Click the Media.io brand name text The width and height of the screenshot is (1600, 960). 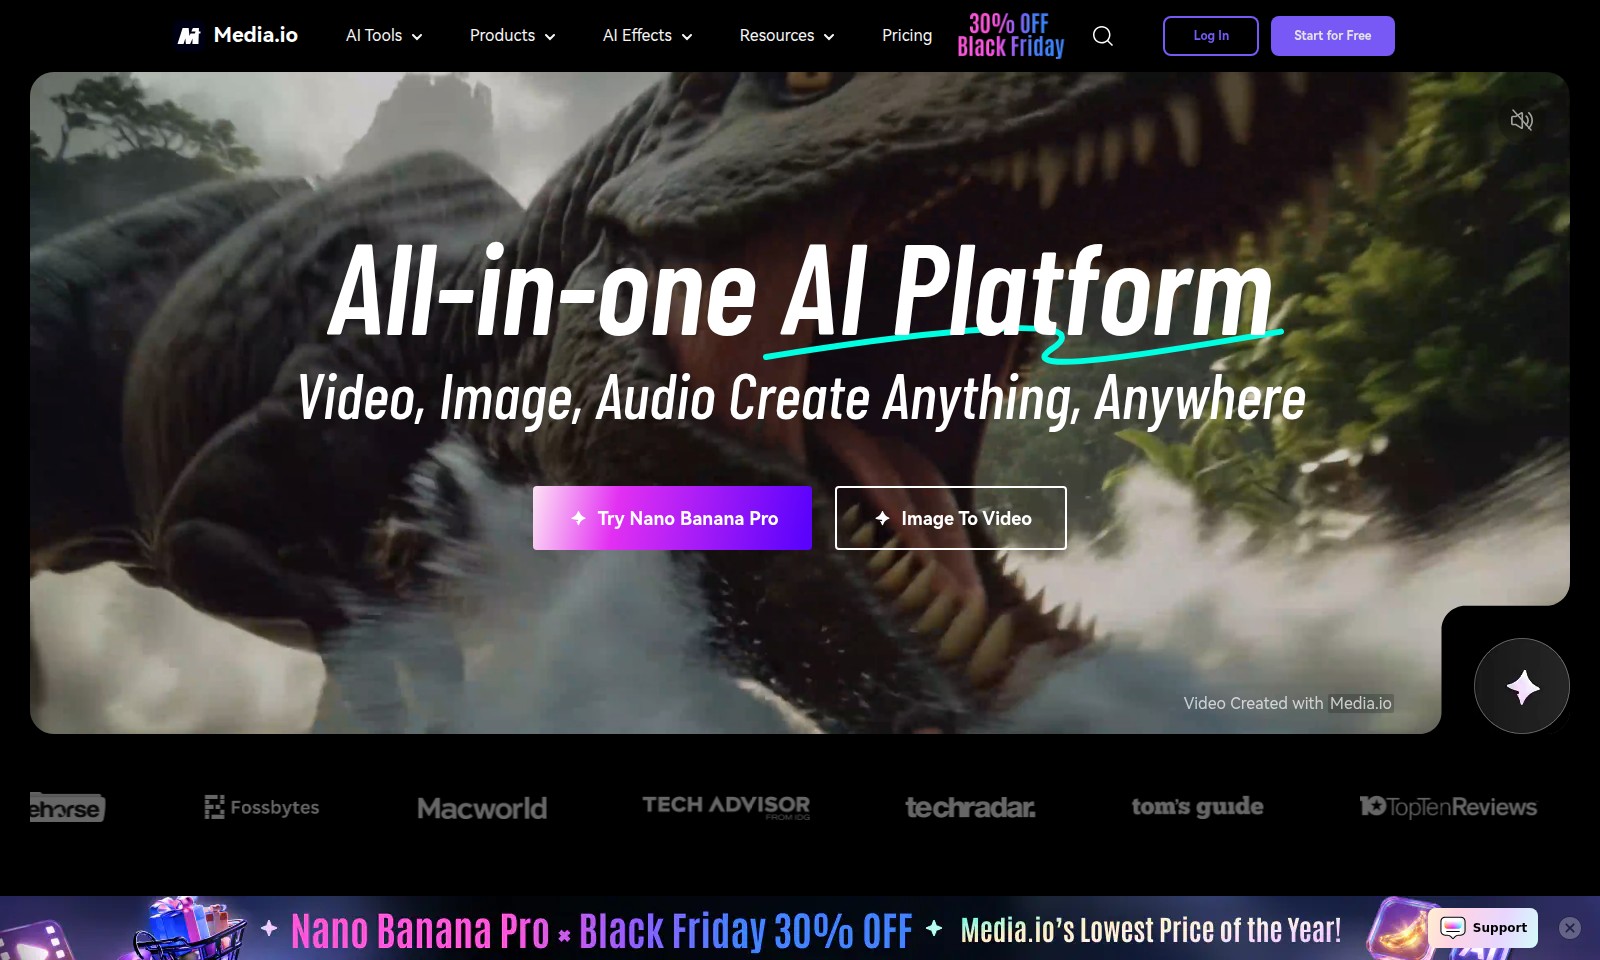coord(256,35)
